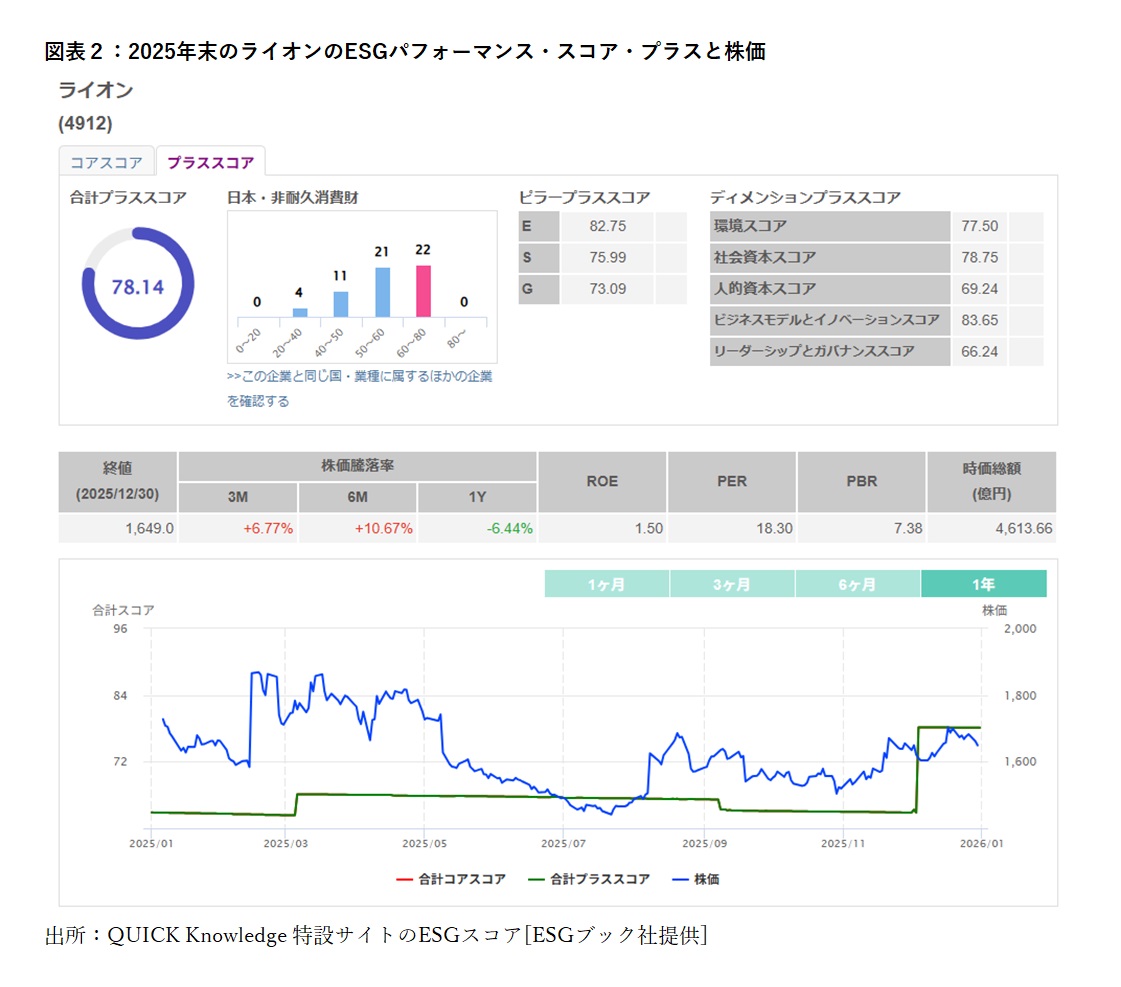Viewport: 1121px width, 987px height.
Task: Open the G pillar score row
Action: [x=586, y=289]
